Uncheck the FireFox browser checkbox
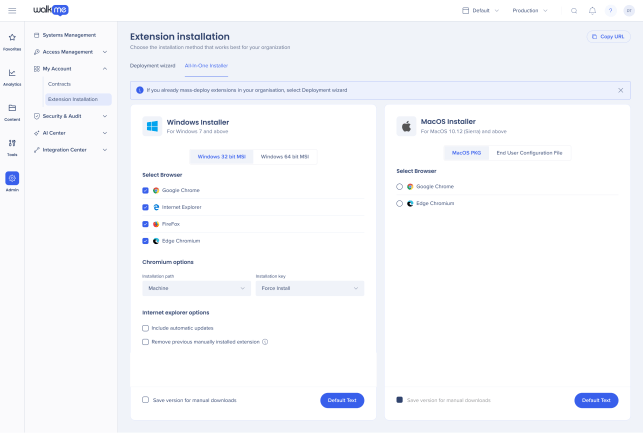Viewport: 643px width, 433px height. click(145, 224)
